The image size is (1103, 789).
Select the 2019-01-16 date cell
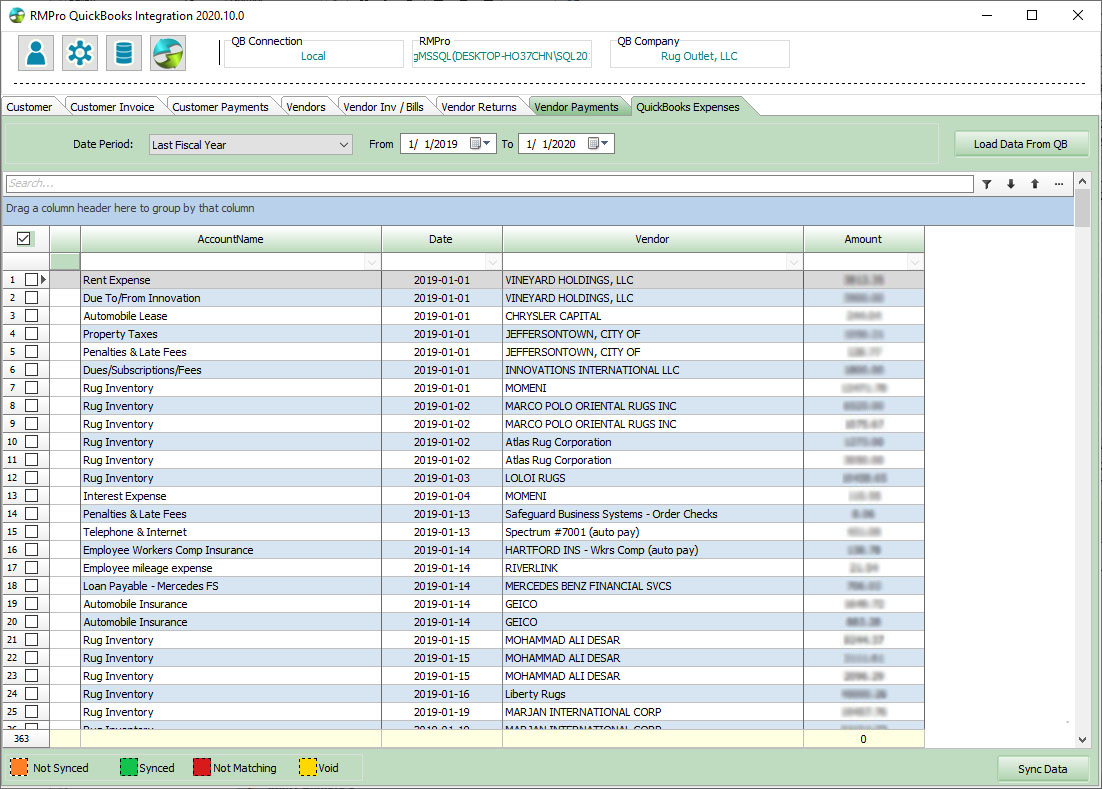tap(442, 694)
